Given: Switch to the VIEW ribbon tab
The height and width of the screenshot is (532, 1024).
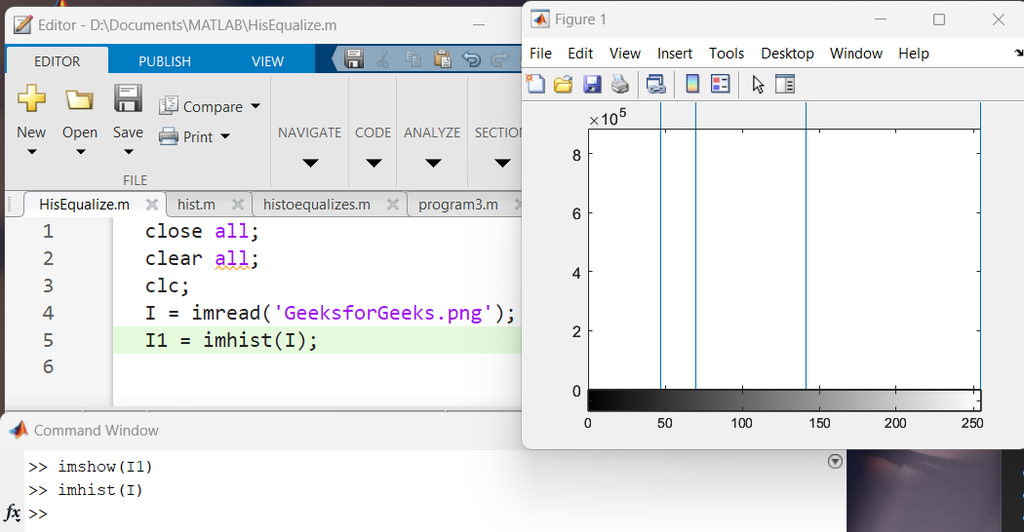Looking at the screenshot, I should coord(268,61).
